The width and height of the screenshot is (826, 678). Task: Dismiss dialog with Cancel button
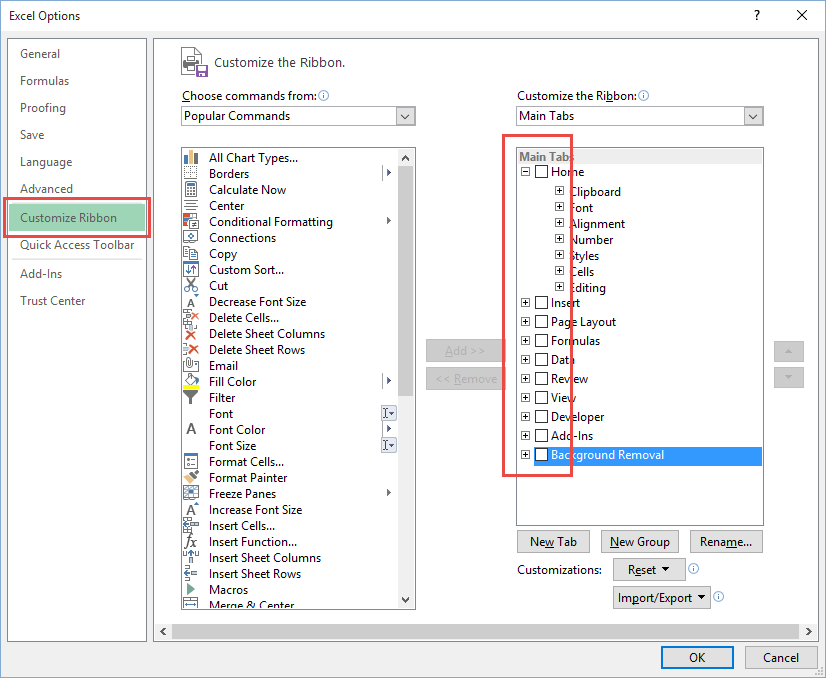[x=781, y=657]
